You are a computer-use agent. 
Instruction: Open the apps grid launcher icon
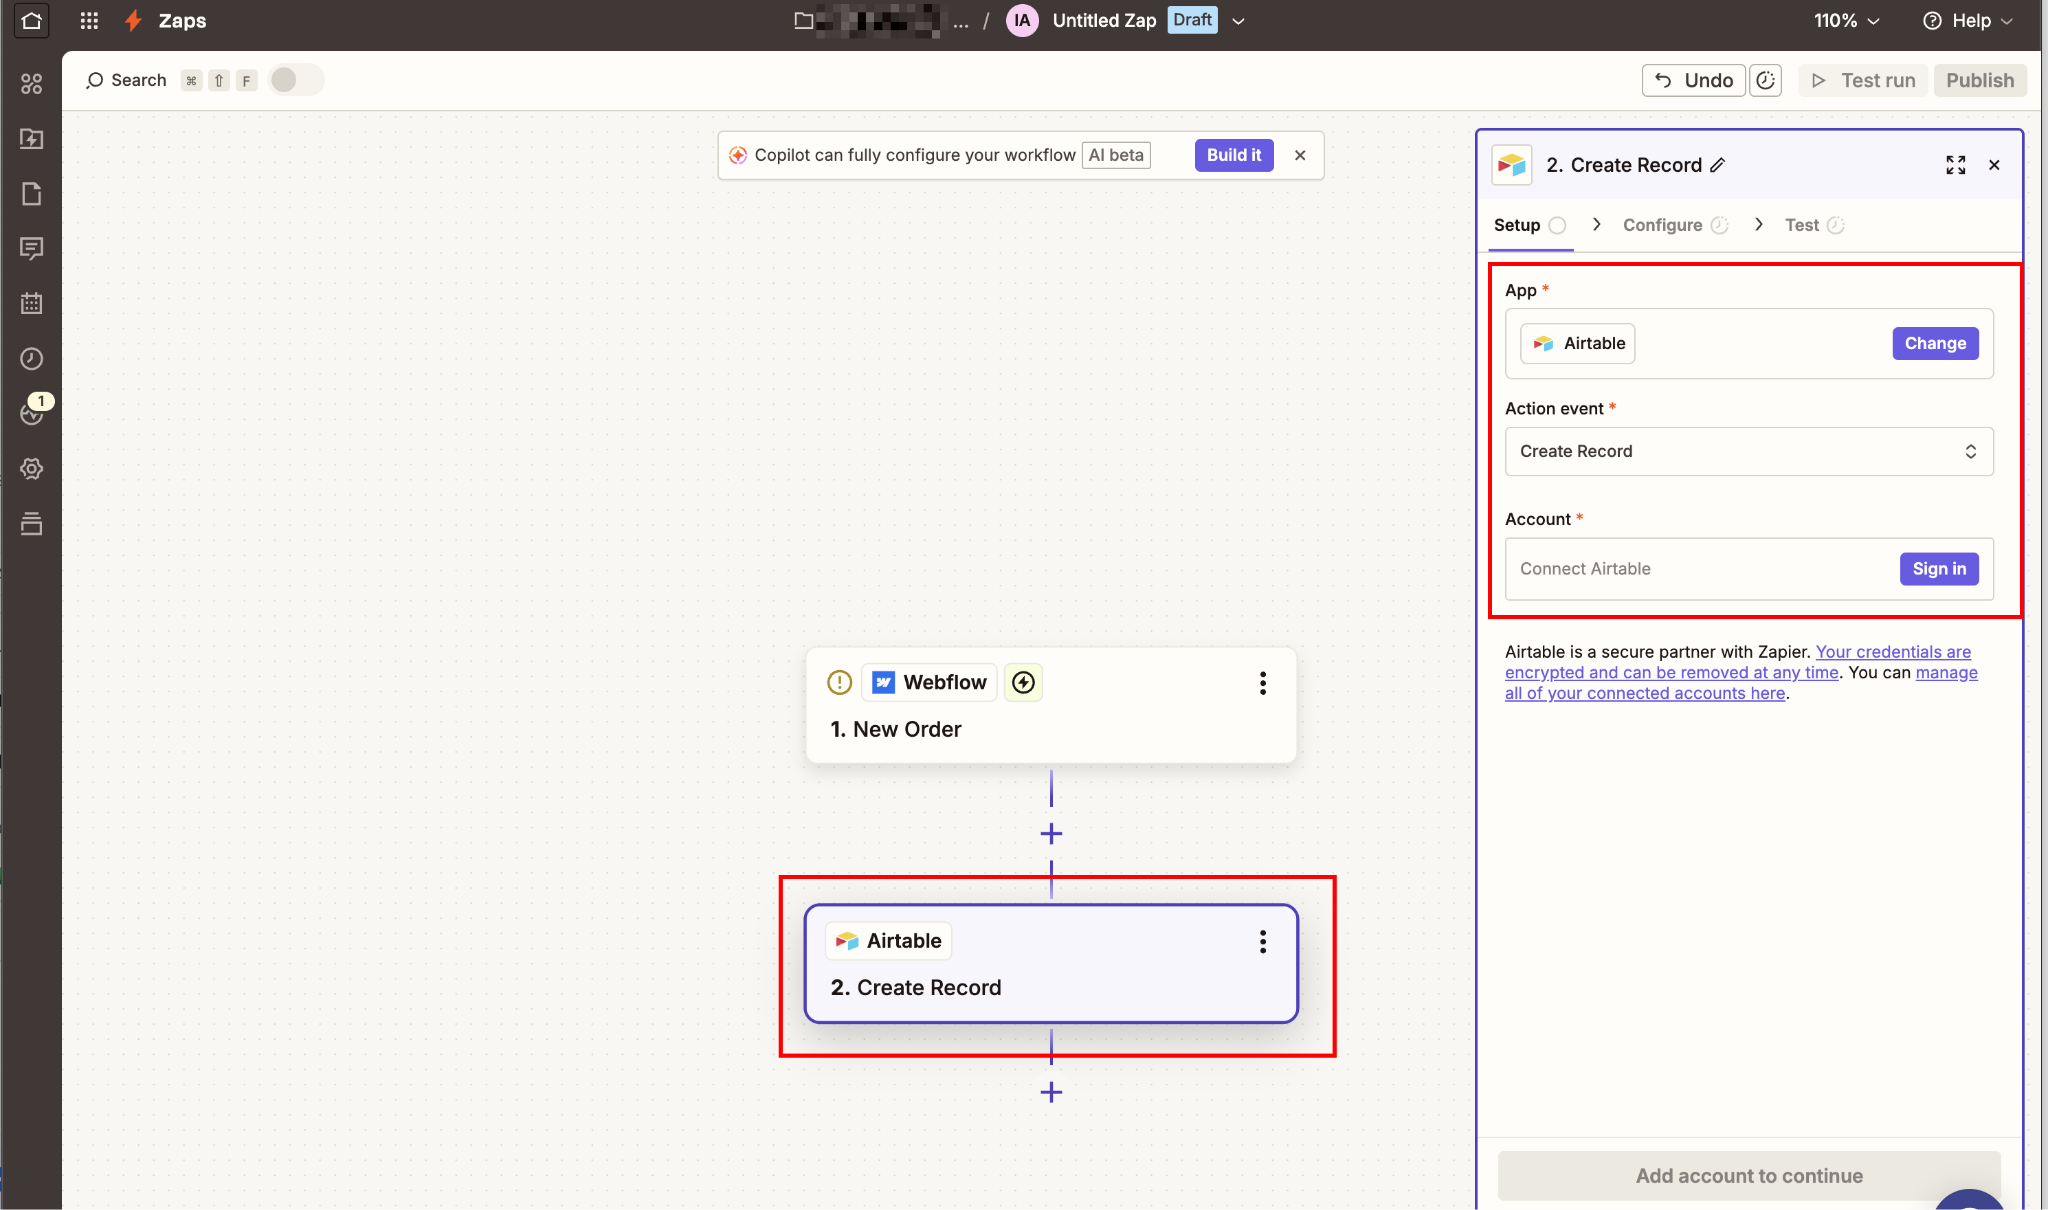89,21
